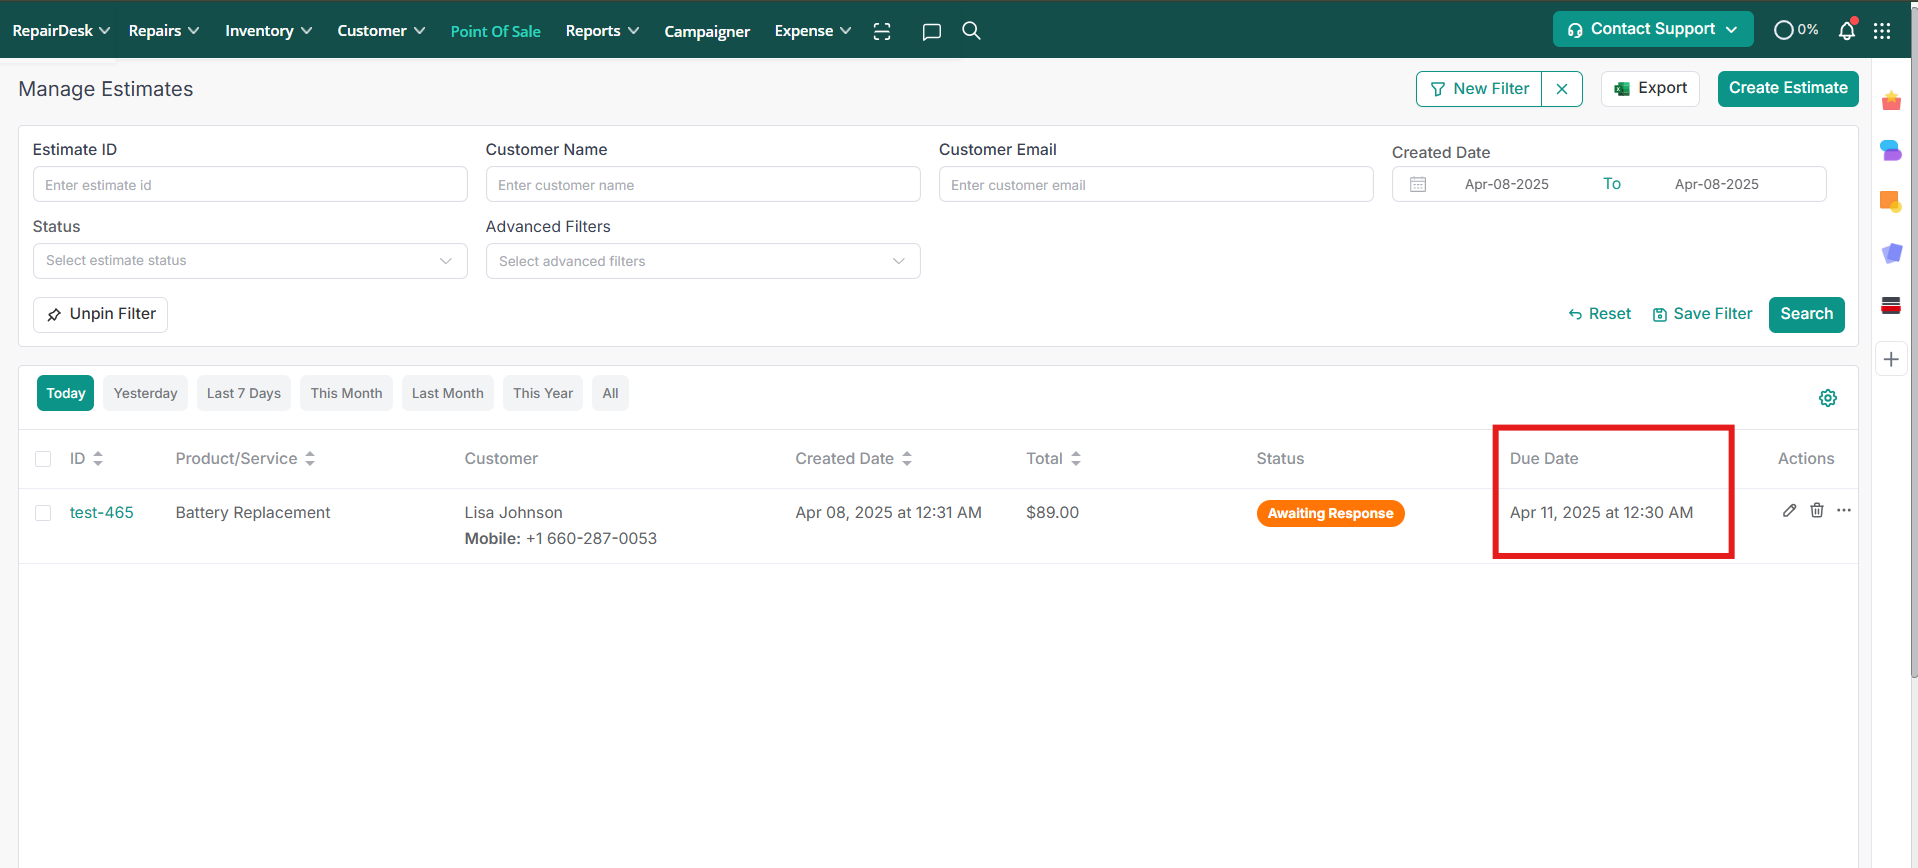Expand the Reports menu
The width and height of the screenshot is (1918, 868).
coord(602,31)
